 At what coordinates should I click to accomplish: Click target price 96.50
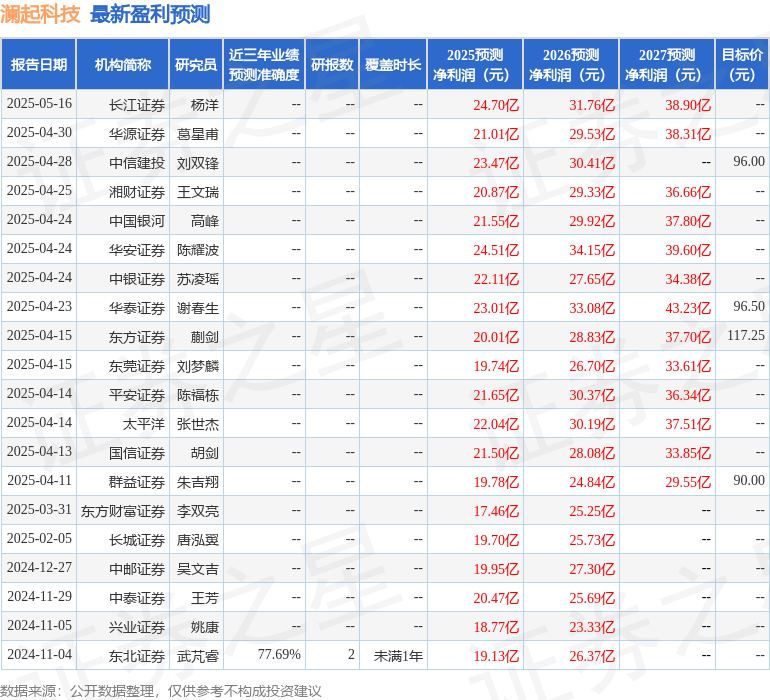click(749, 306)
